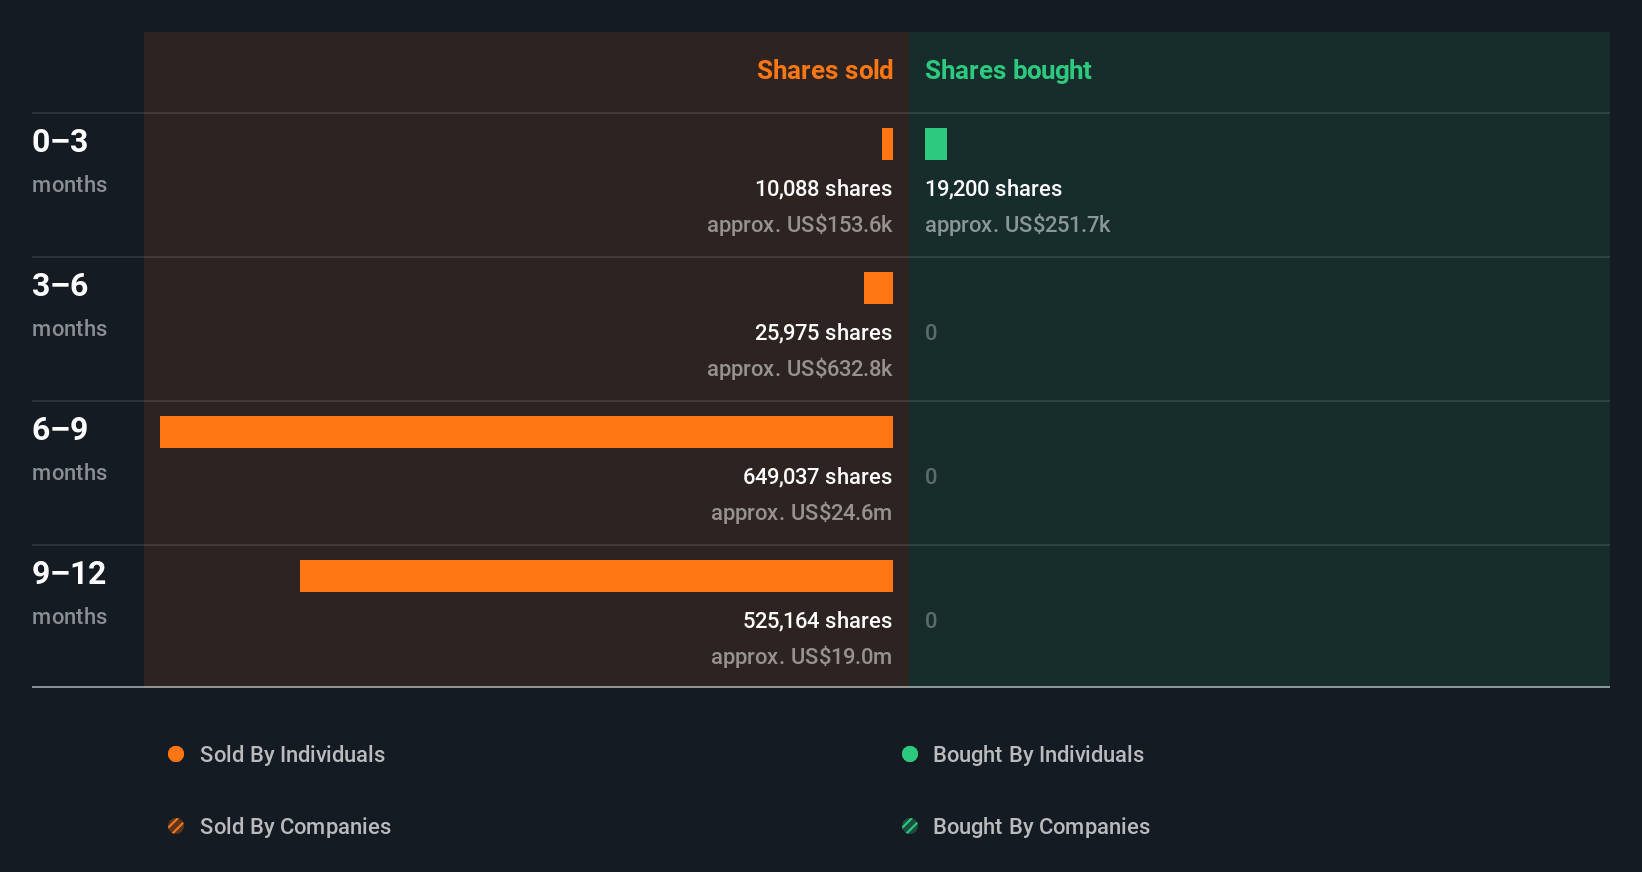Image resolution: width=1642 pixels, height=872 pixels.
Task: Click the 9–12 months row label
Action: 69,593
